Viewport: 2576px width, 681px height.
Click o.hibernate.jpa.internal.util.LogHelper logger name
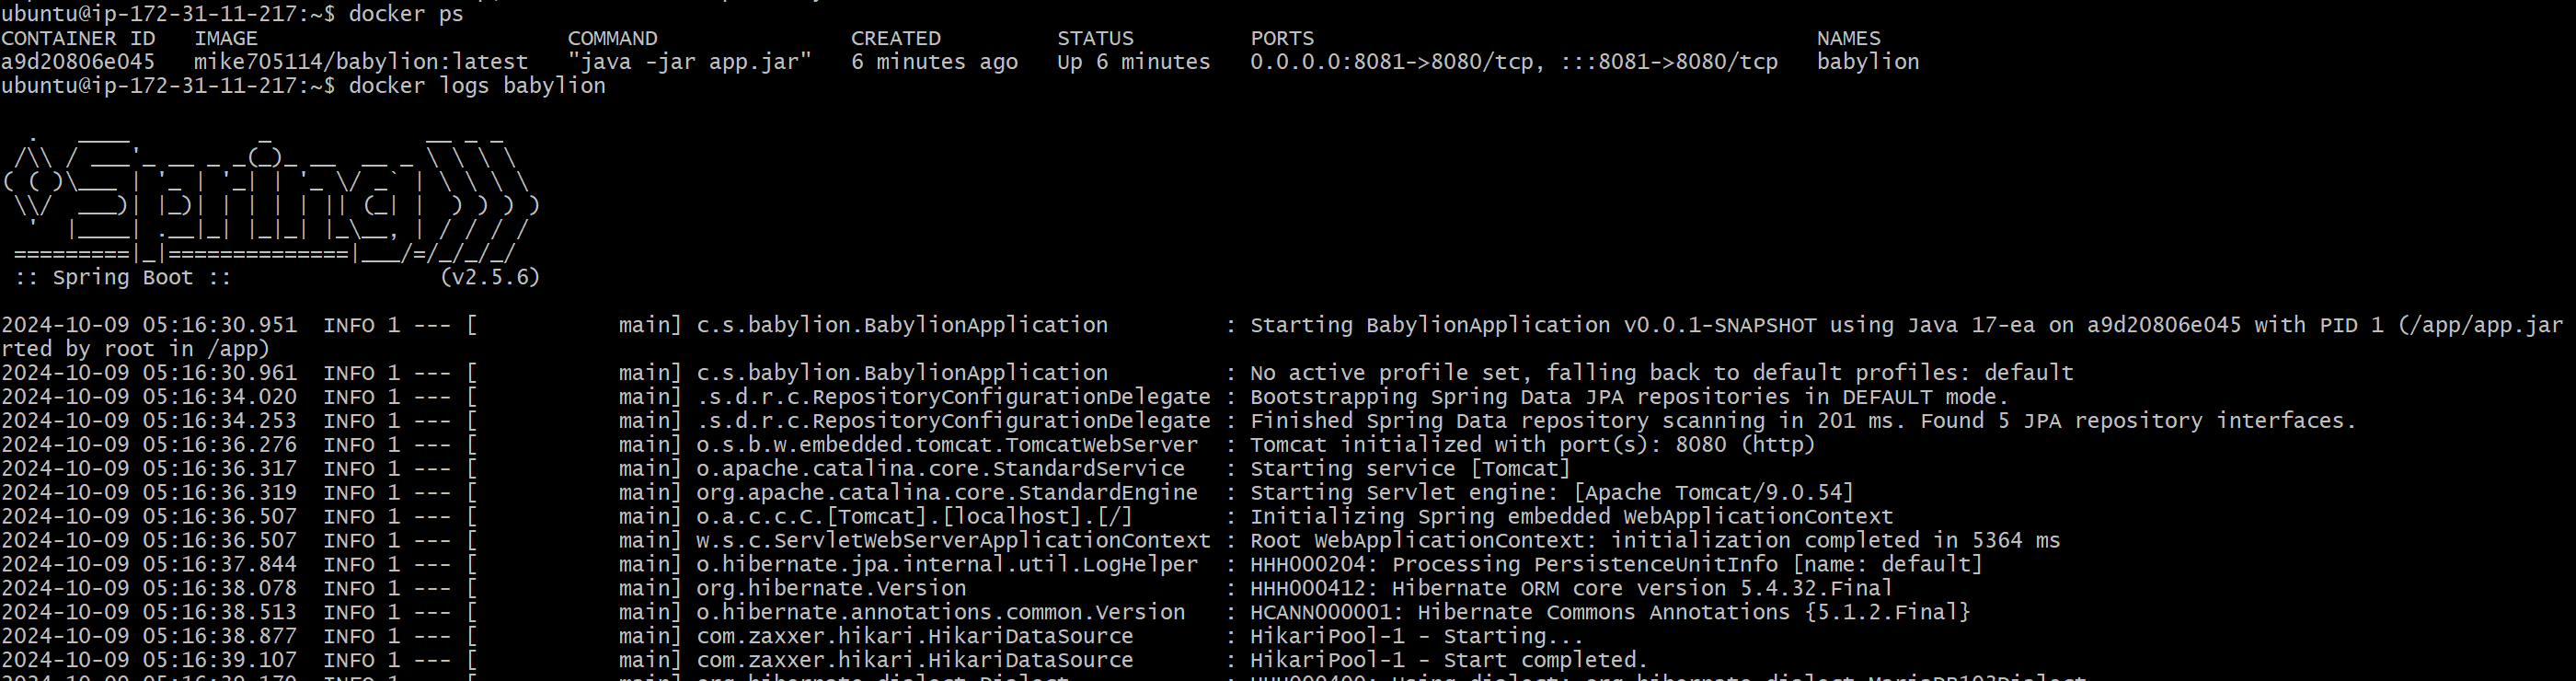947,565
